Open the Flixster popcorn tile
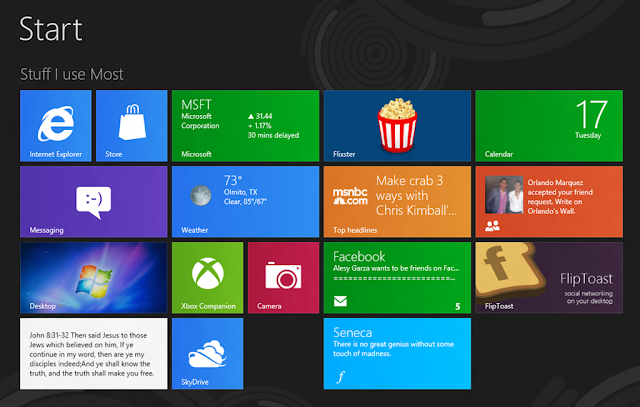This screenshot has width=640, height=407. (397, 126)
